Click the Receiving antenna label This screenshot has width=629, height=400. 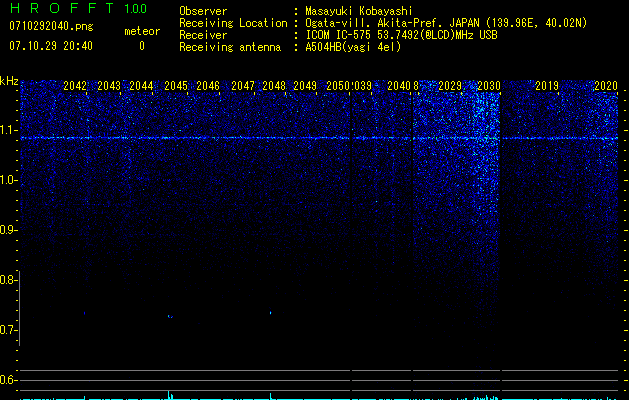pos(230,47)
